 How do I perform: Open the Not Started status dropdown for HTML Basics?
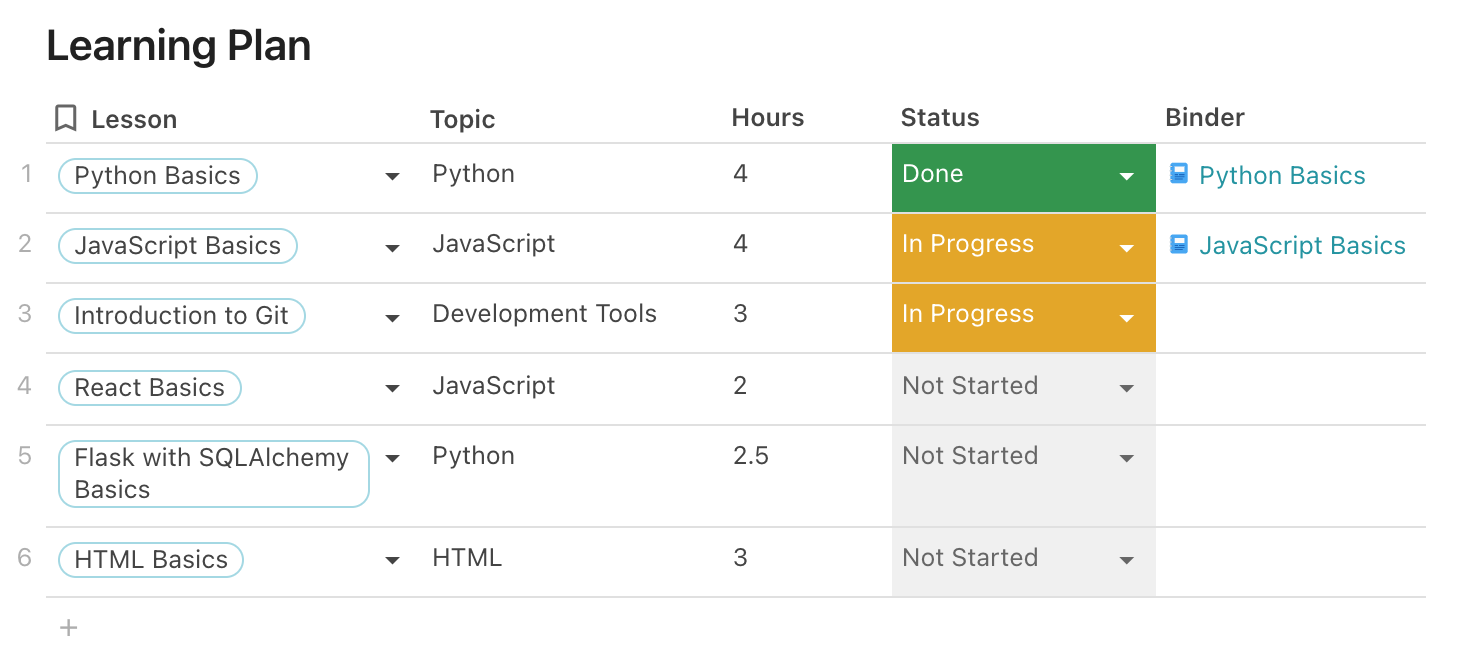(x=1126, y=561)
